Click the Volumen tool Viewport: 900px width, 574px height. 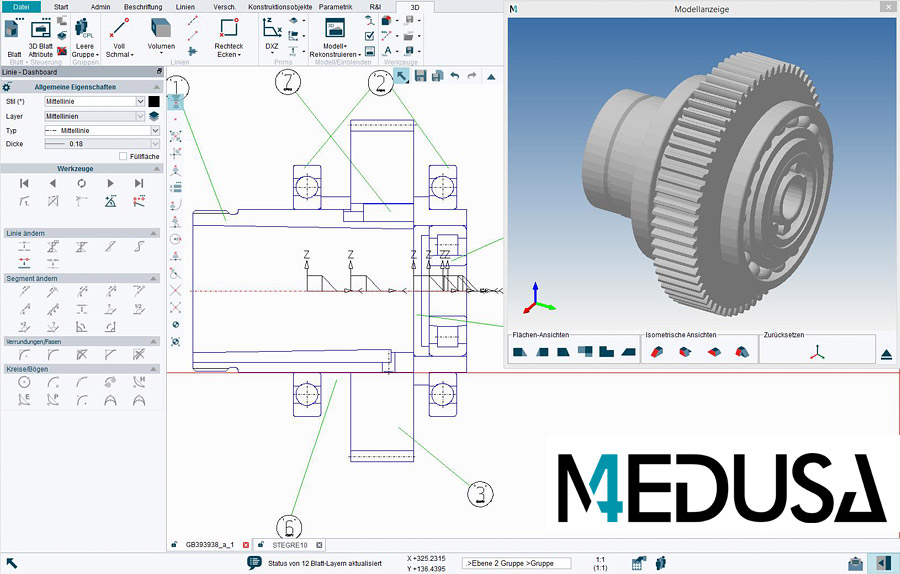(x=161, y=34)
